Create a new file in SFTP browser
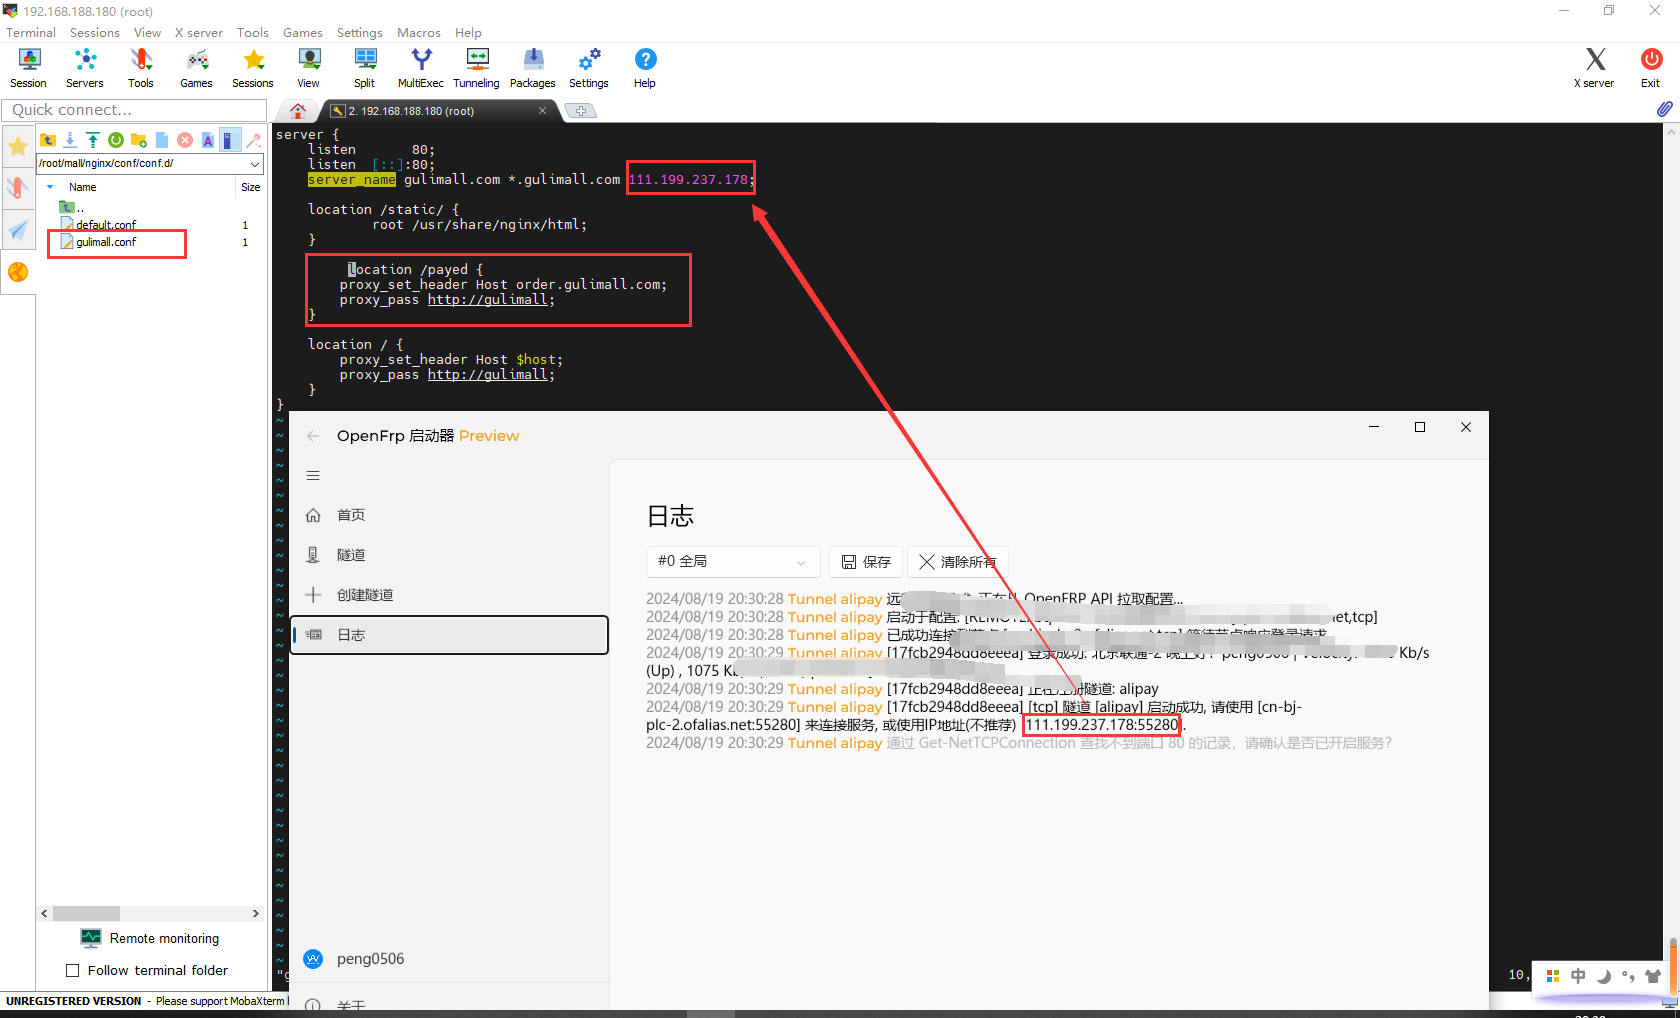1680x1018 pixels. tap(162, 140)
